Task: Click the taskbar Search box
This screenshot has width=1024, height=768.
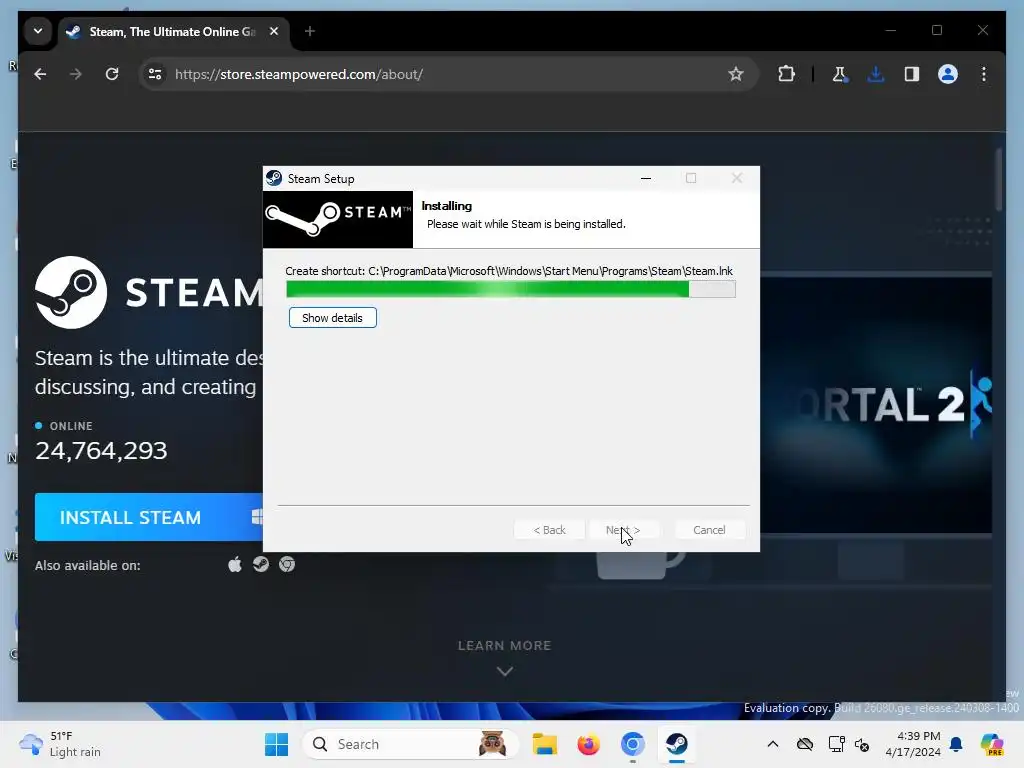Action: 410,744
